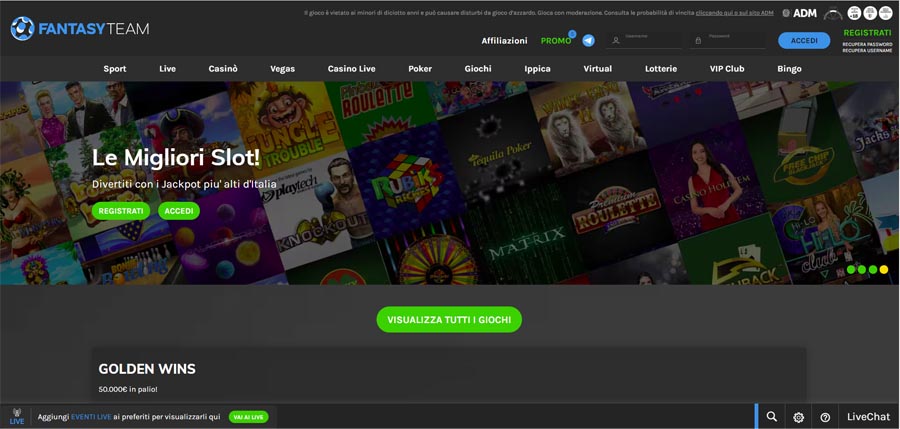Select the second banner slide dot
This screenshot has width=900, height=429.
(862, 269)
